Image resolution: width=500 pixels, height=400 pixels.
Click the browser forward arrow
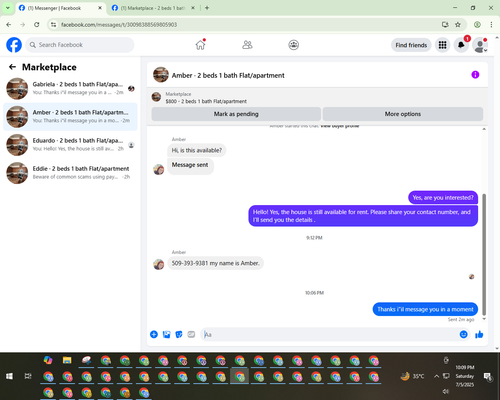pos(22,25)
